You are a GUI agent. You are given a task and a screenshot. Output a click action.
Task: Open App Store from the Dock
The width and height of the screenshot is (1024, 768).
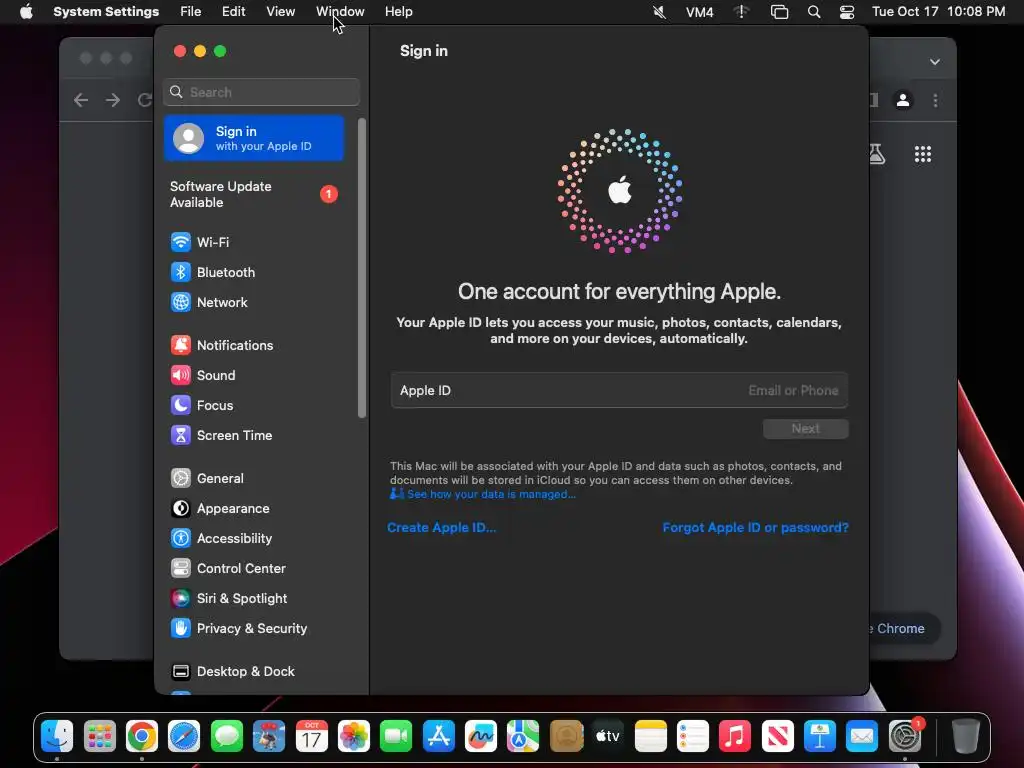coord(438,737)
